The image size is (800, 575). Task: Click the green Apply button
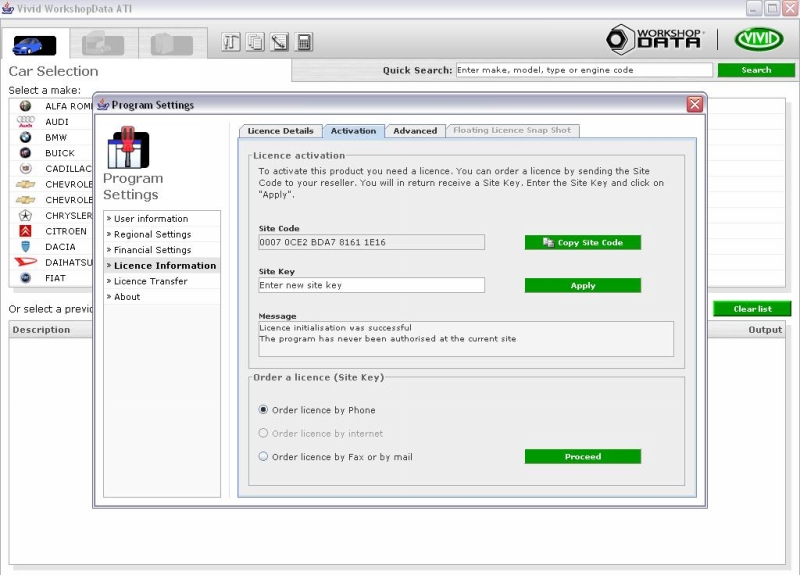tap(582, 286)
